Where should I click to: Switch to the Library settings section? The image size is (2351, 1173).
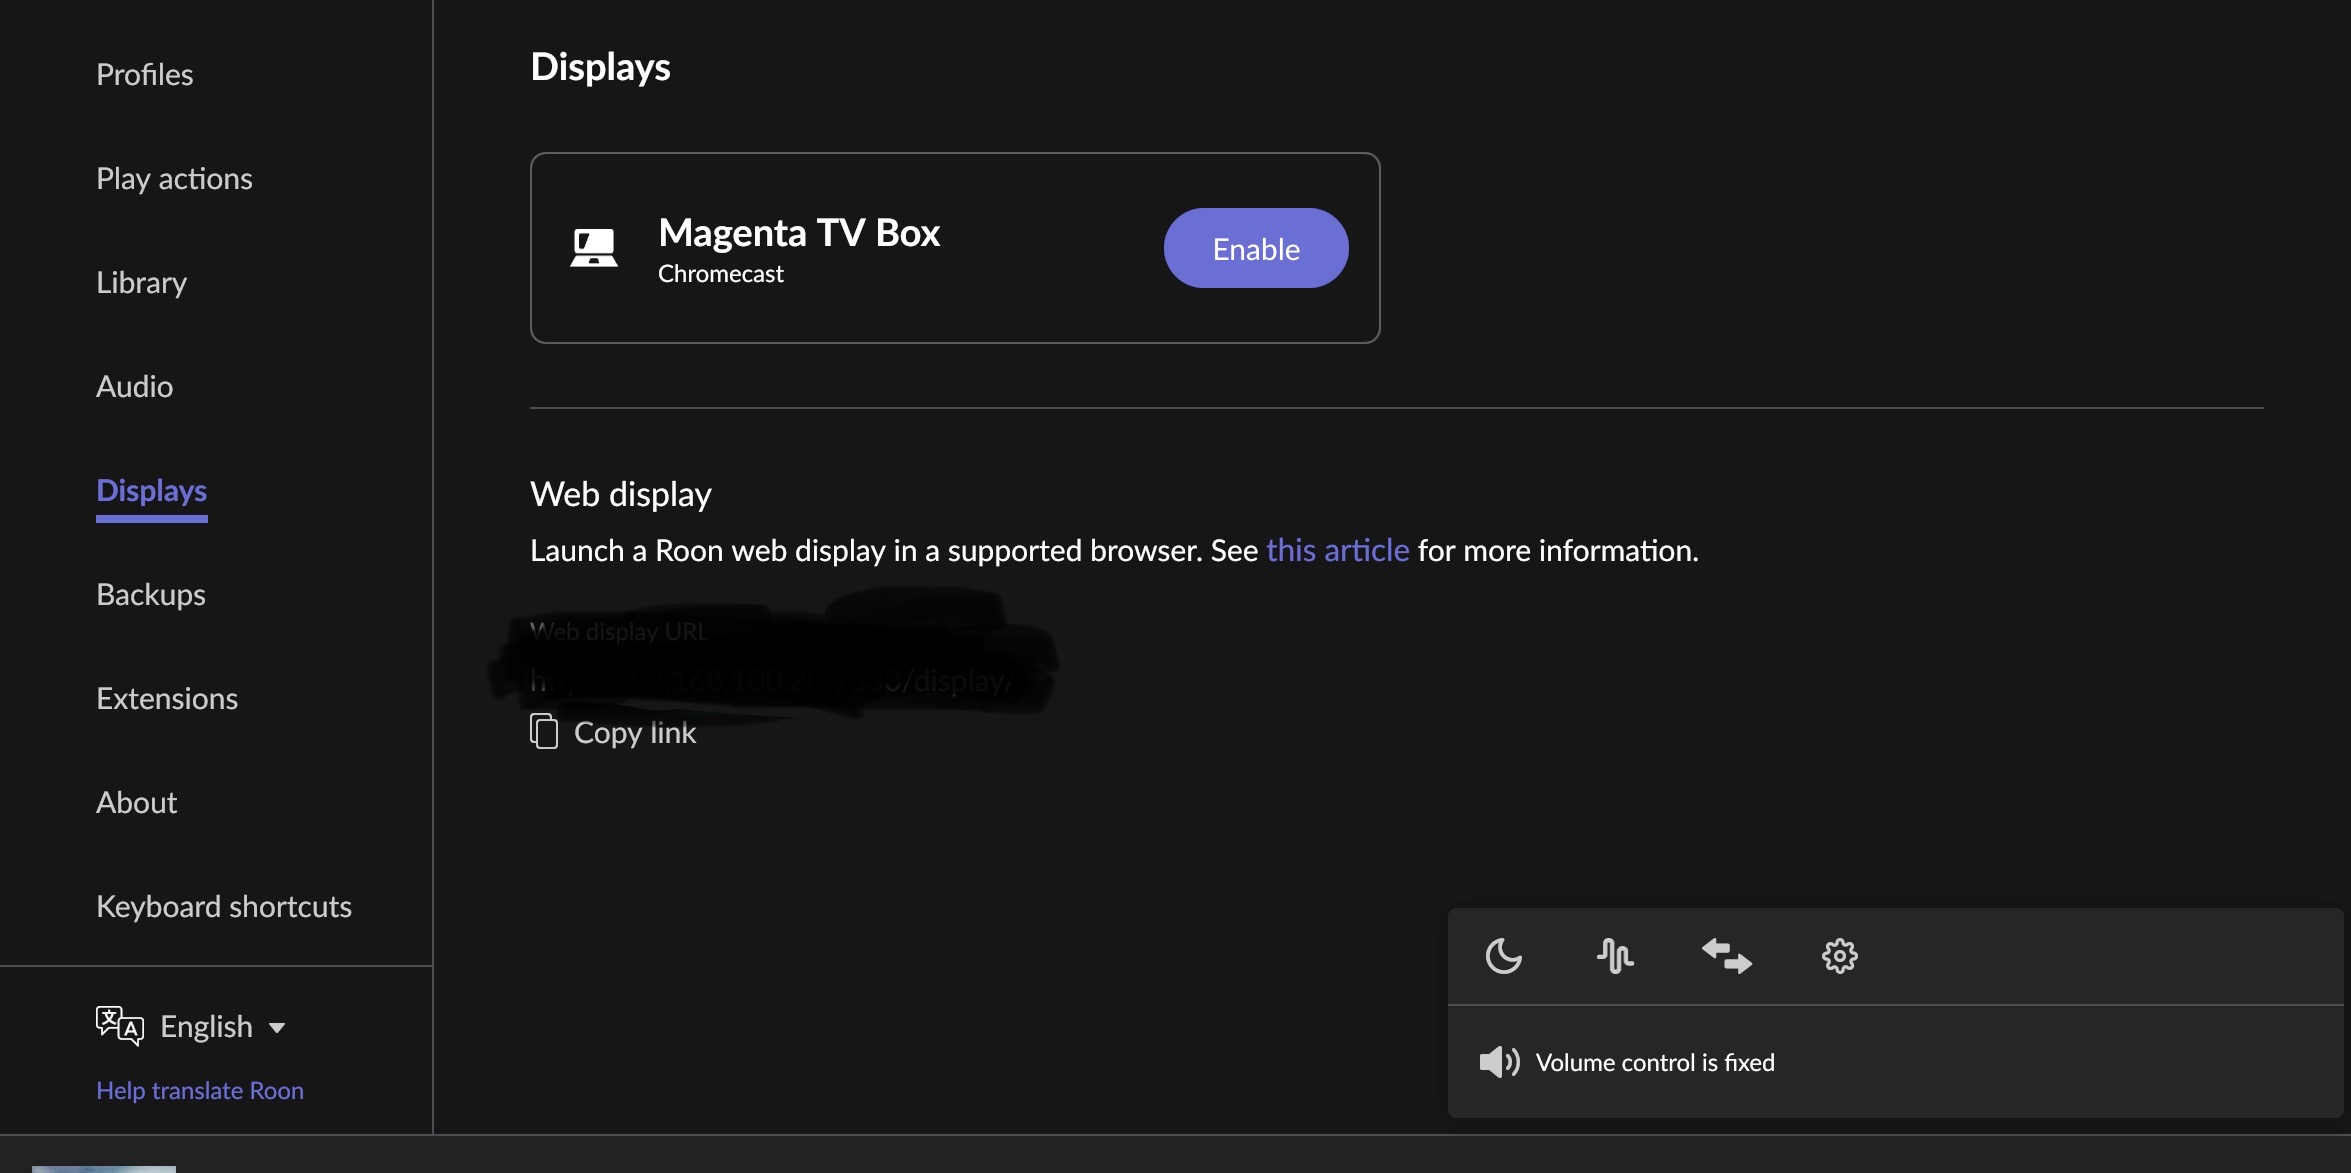[x=141, y=282]
